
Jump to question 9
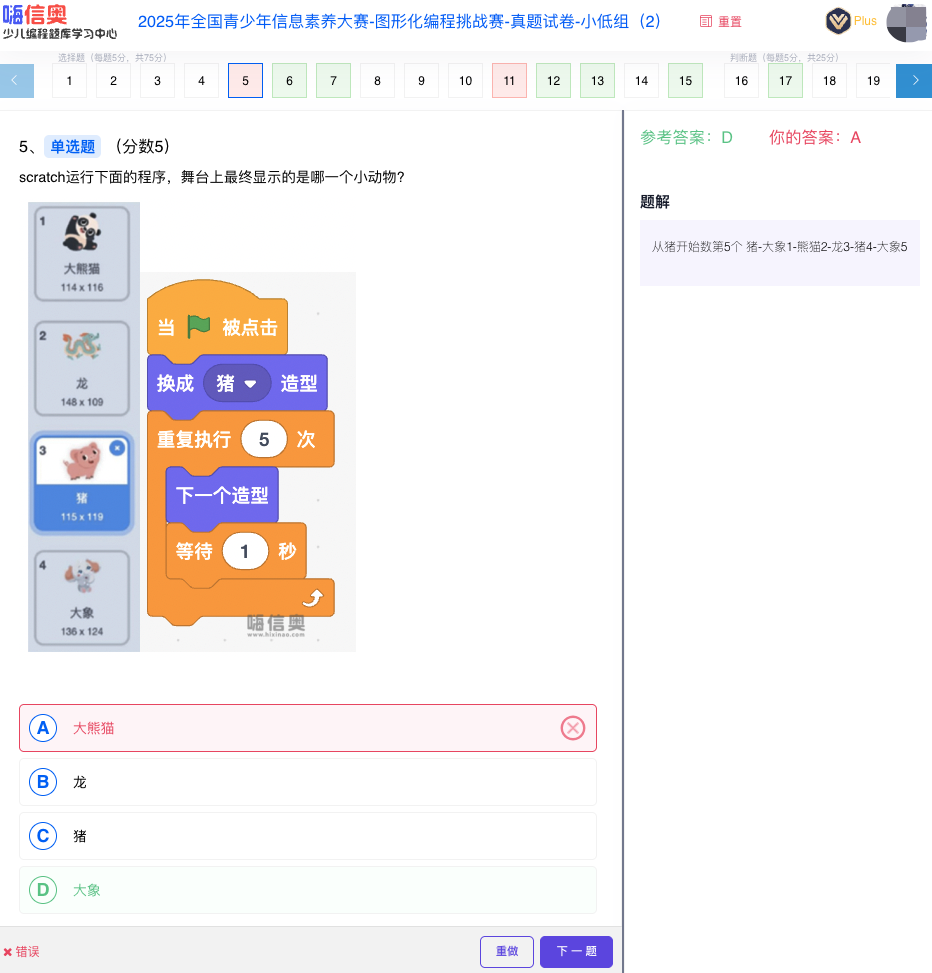(x=421, y=81)
